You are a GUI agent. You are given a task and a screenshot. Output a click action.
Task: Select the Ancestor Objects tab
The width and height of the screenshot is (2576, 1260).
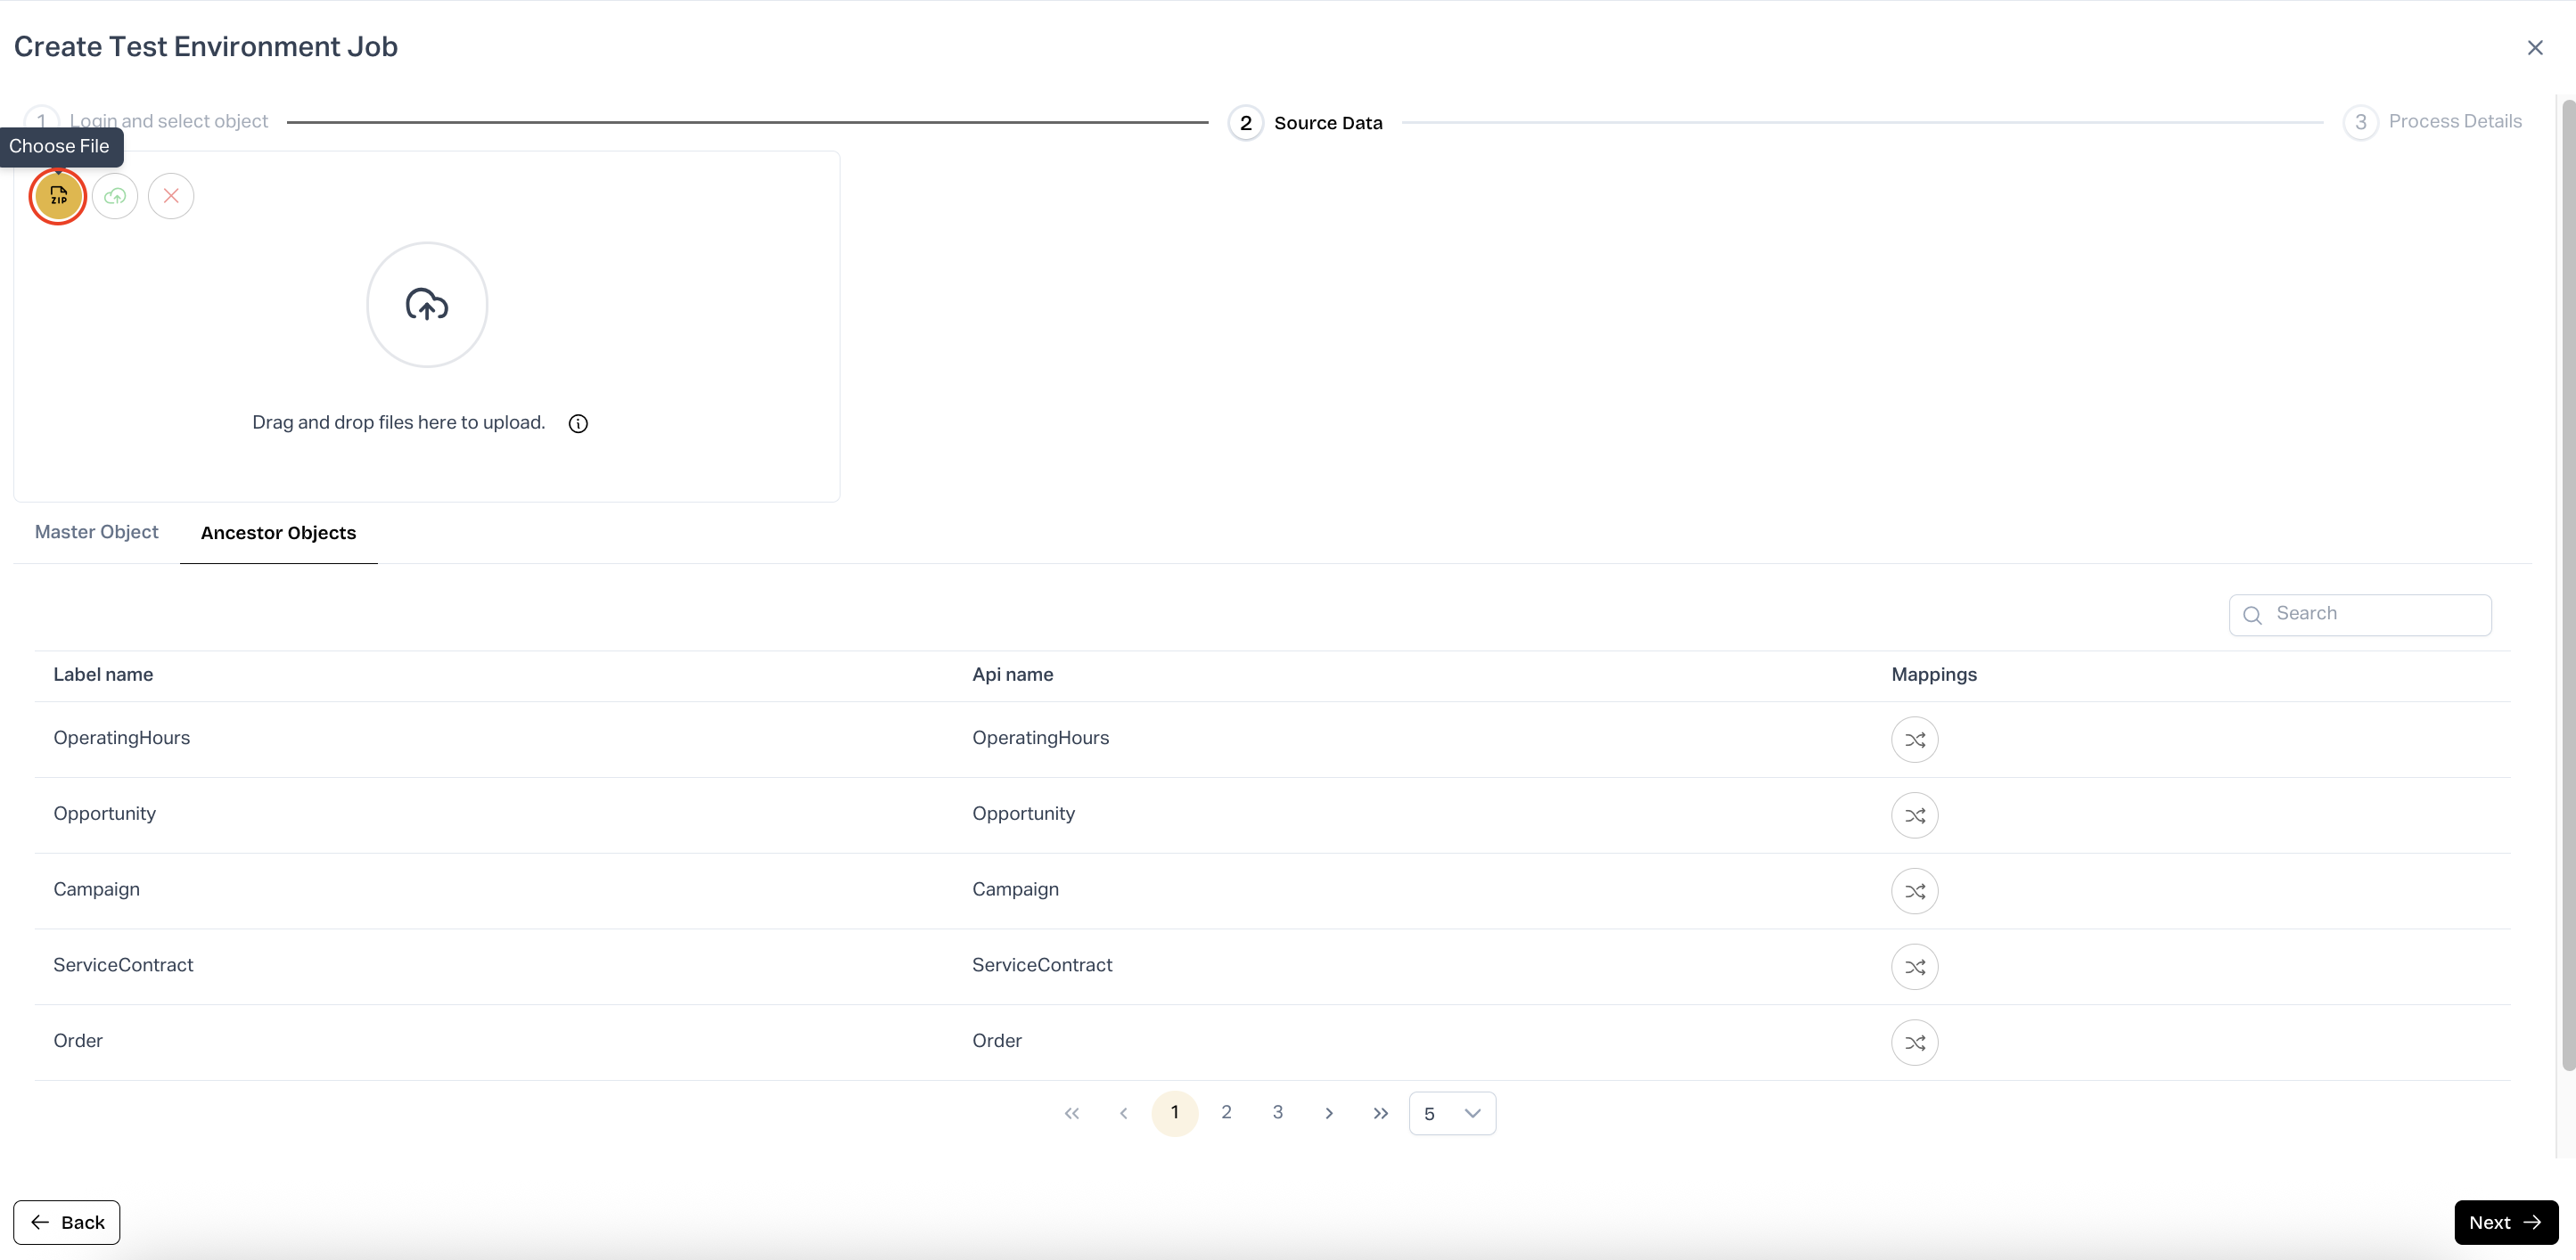tap(278, 533)
